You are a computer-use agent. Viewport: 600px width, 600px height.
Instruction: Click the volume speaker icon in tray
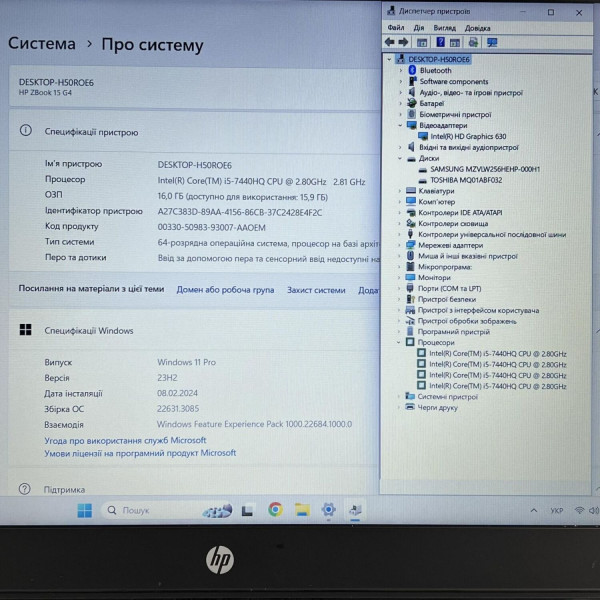tap(593, 510)
